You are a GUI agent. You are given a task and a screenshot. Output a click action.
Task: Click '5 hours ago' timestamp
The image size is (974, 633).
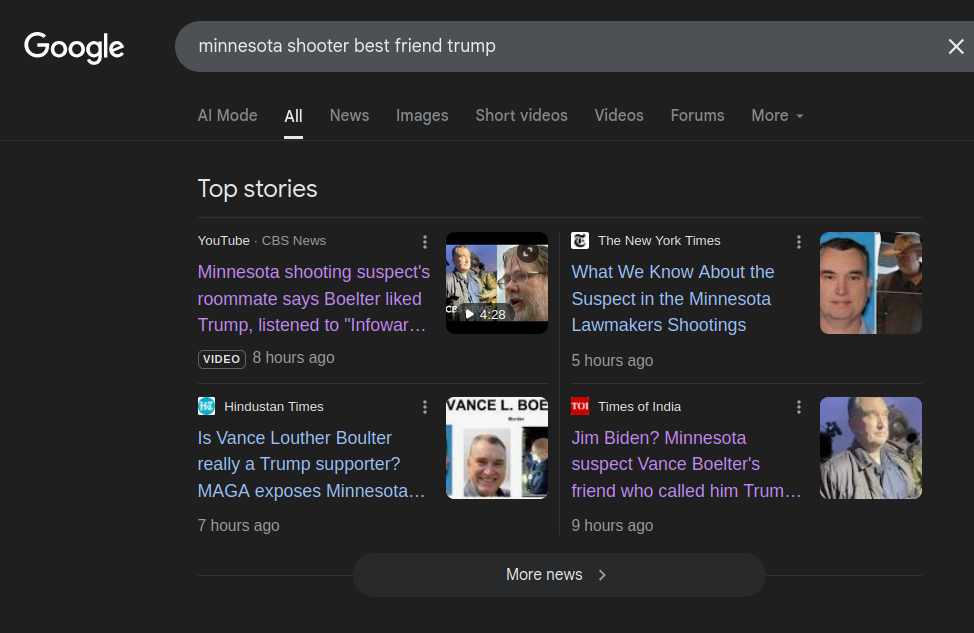(612, 361)
